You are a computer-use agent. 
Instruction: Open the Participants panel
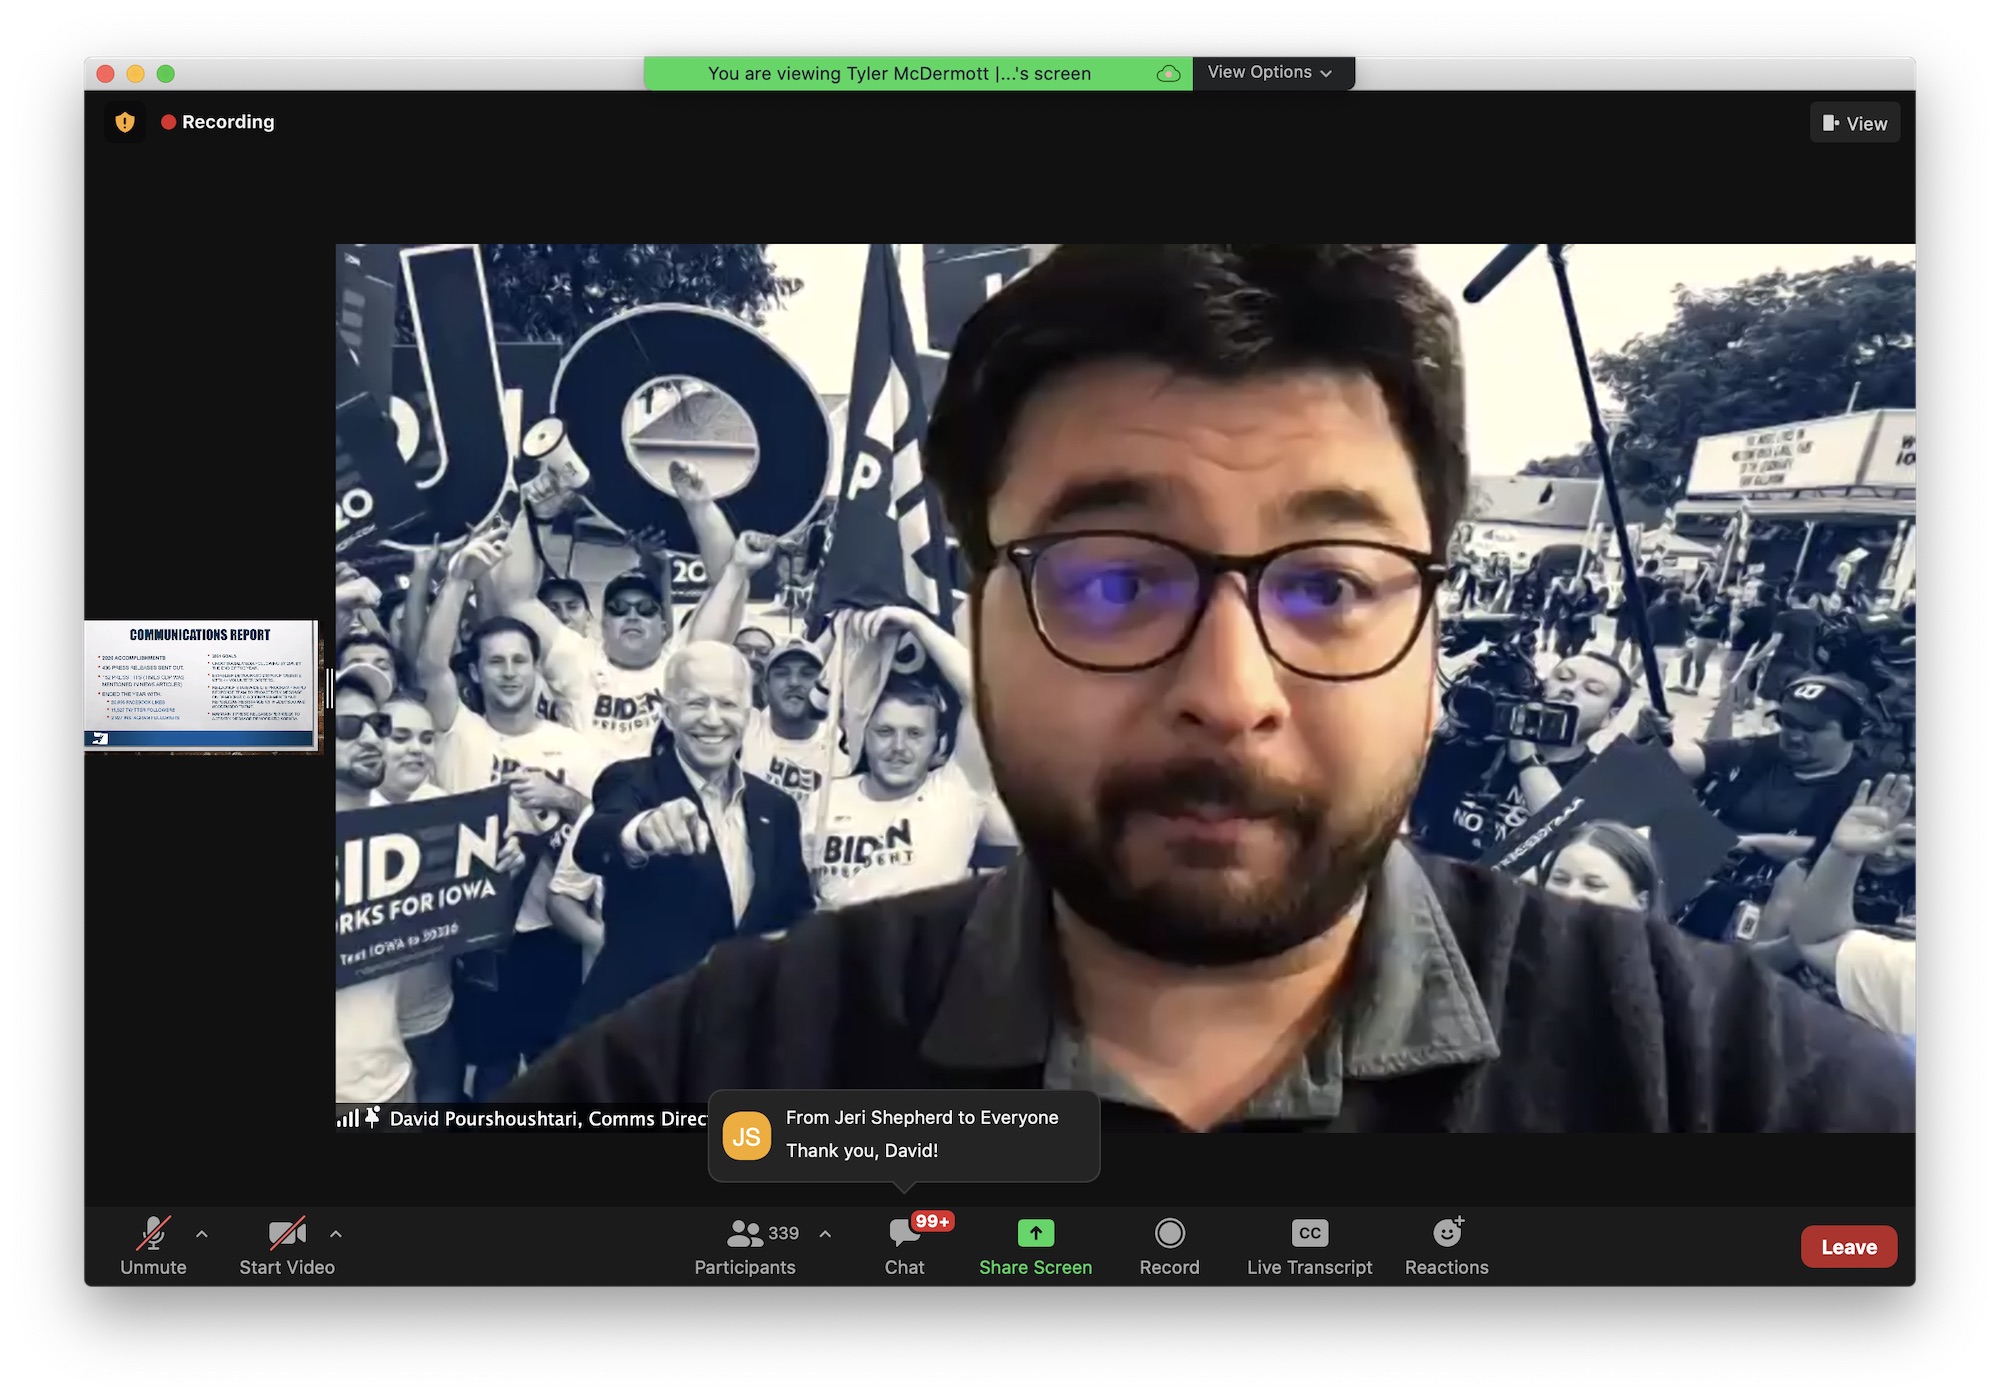[x=745, y=1246]
